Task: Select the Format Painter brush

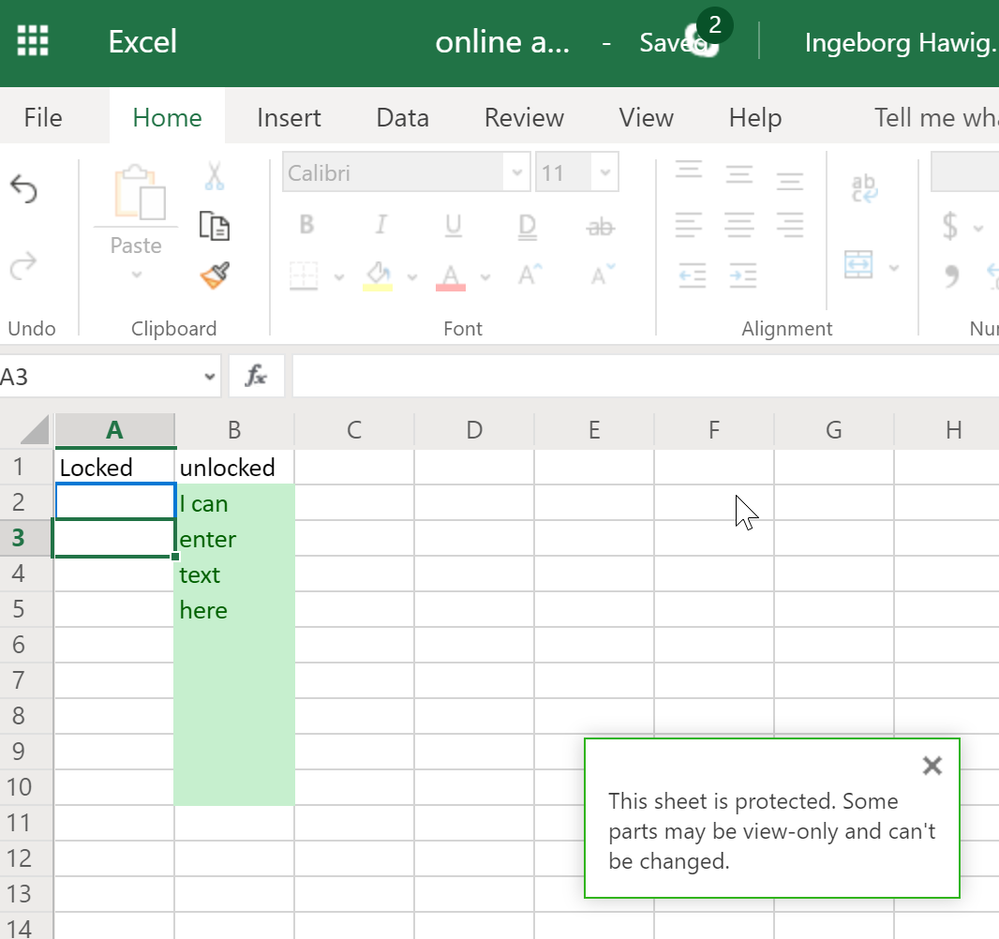Action: (x=215, y=275)
